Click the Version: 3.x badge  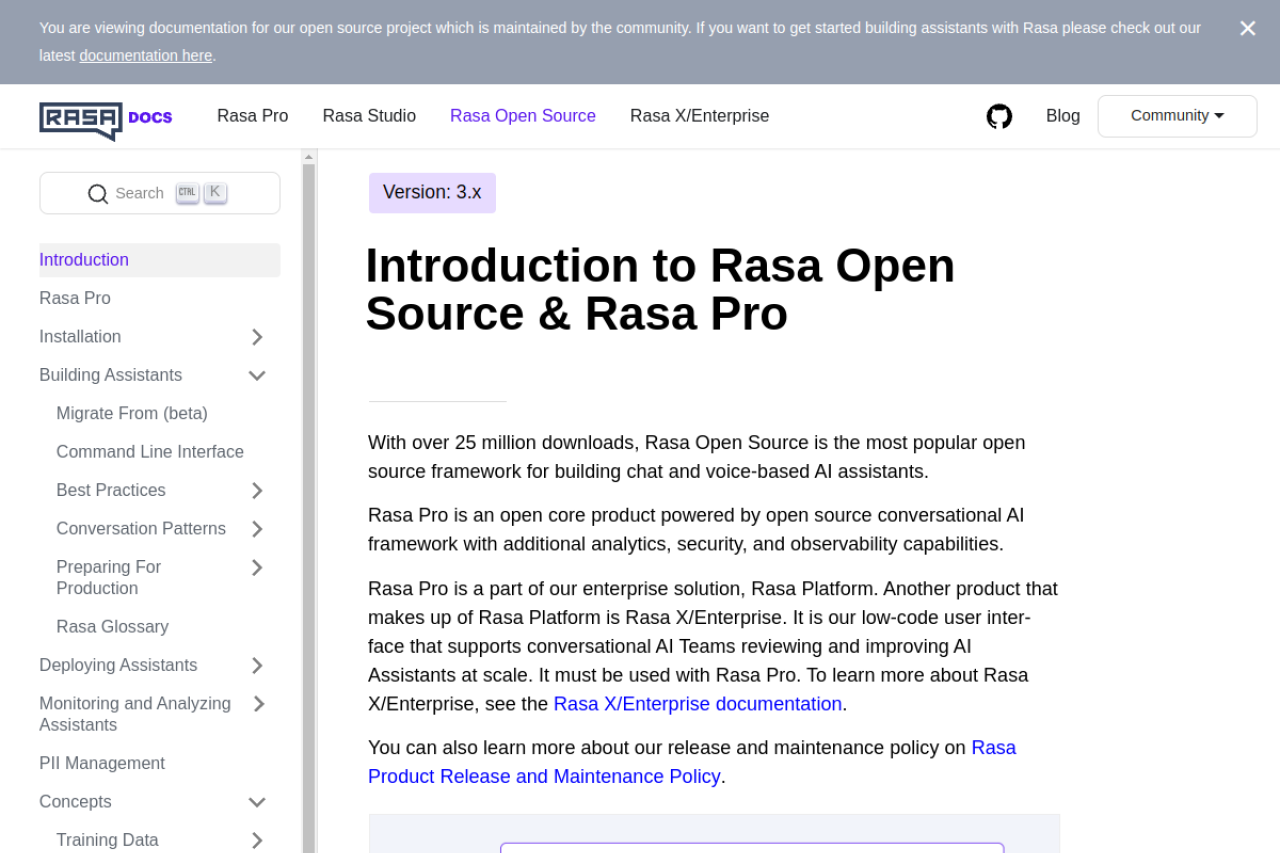point(432,193)
